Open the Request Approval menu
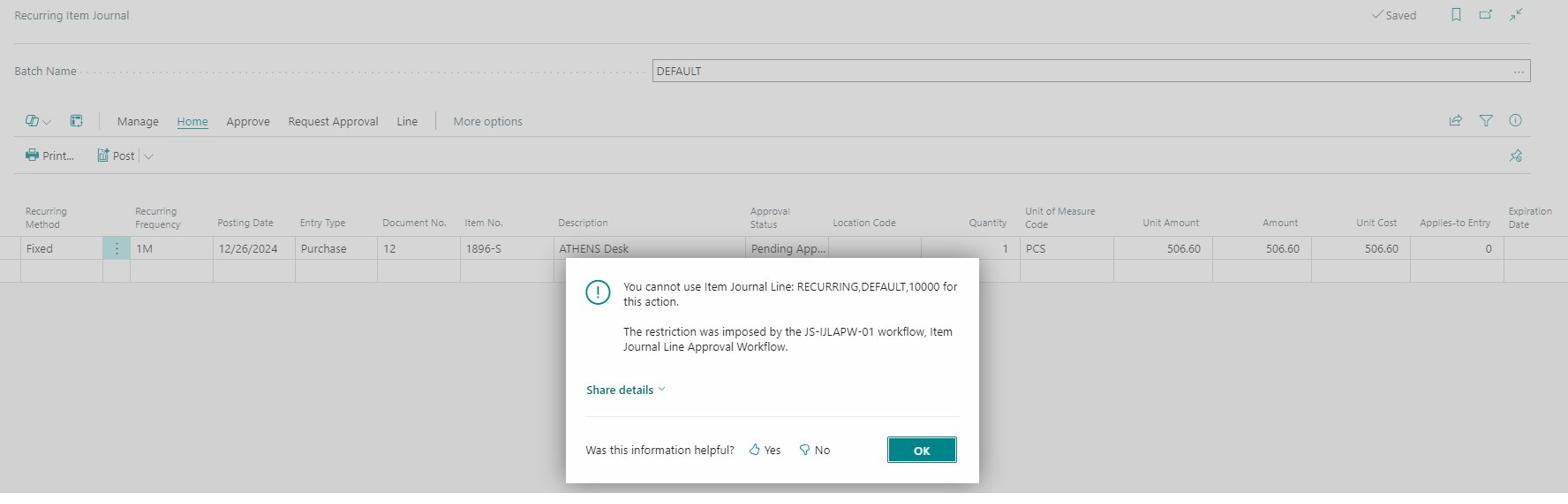 coord(333,122)
